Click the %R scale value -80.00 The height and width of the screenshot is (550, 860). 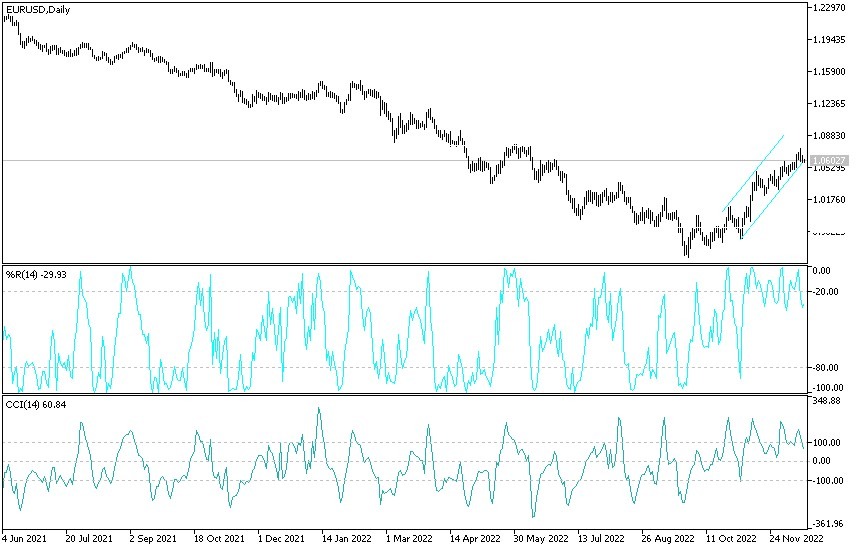click(x=827, y=367)
